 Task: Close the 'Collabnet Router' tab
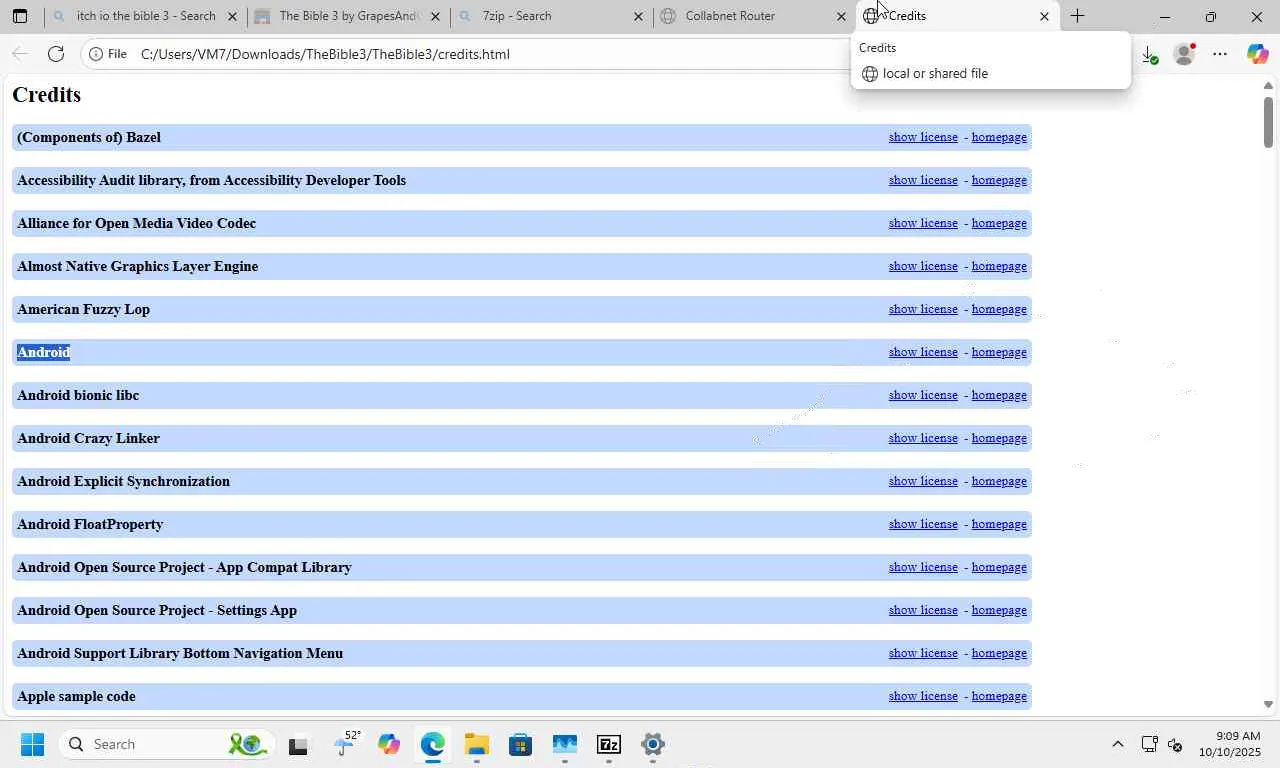841,16
